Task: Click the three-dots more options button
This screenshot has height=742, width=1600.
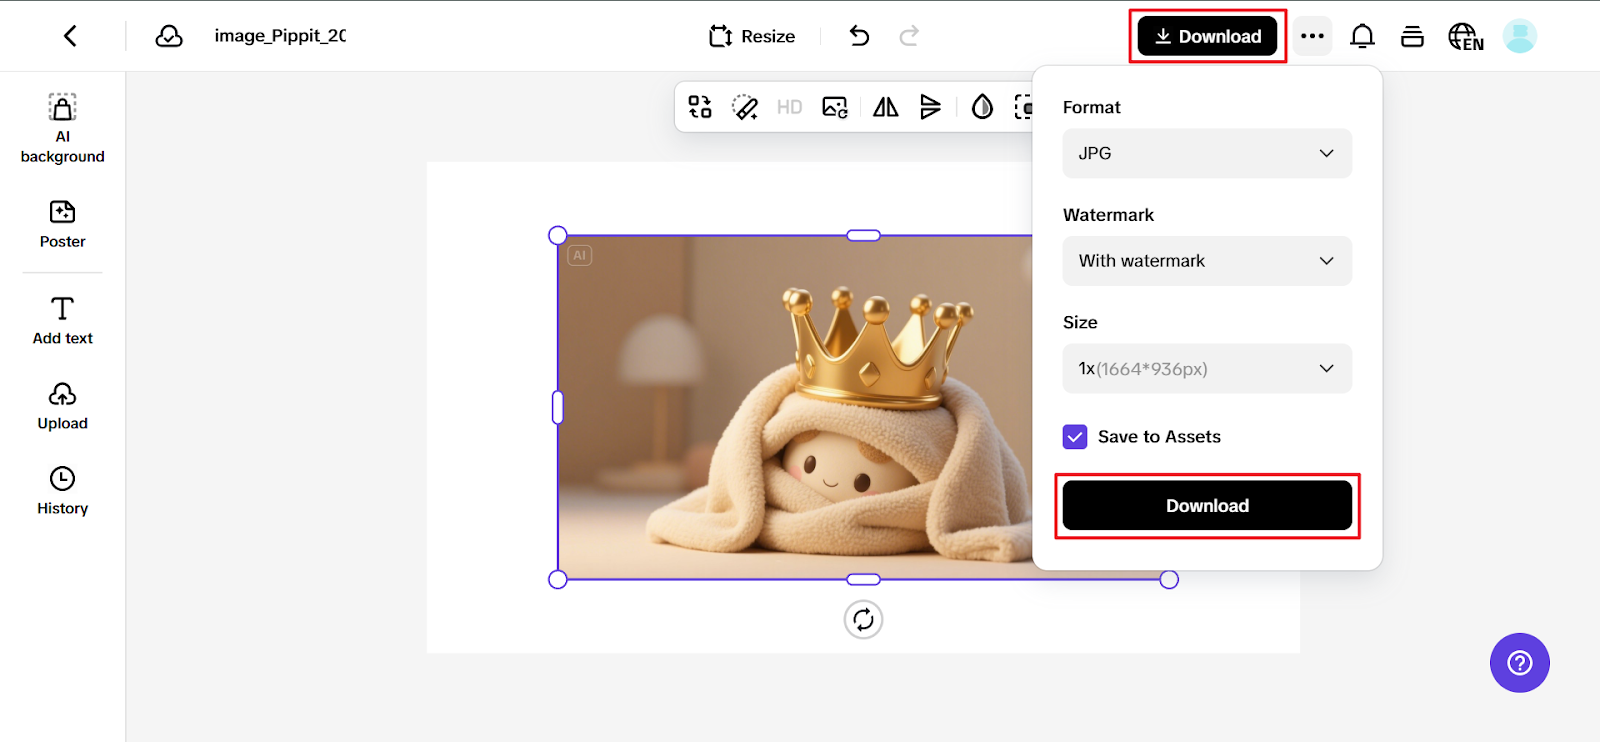Action: click(1312, 36)
